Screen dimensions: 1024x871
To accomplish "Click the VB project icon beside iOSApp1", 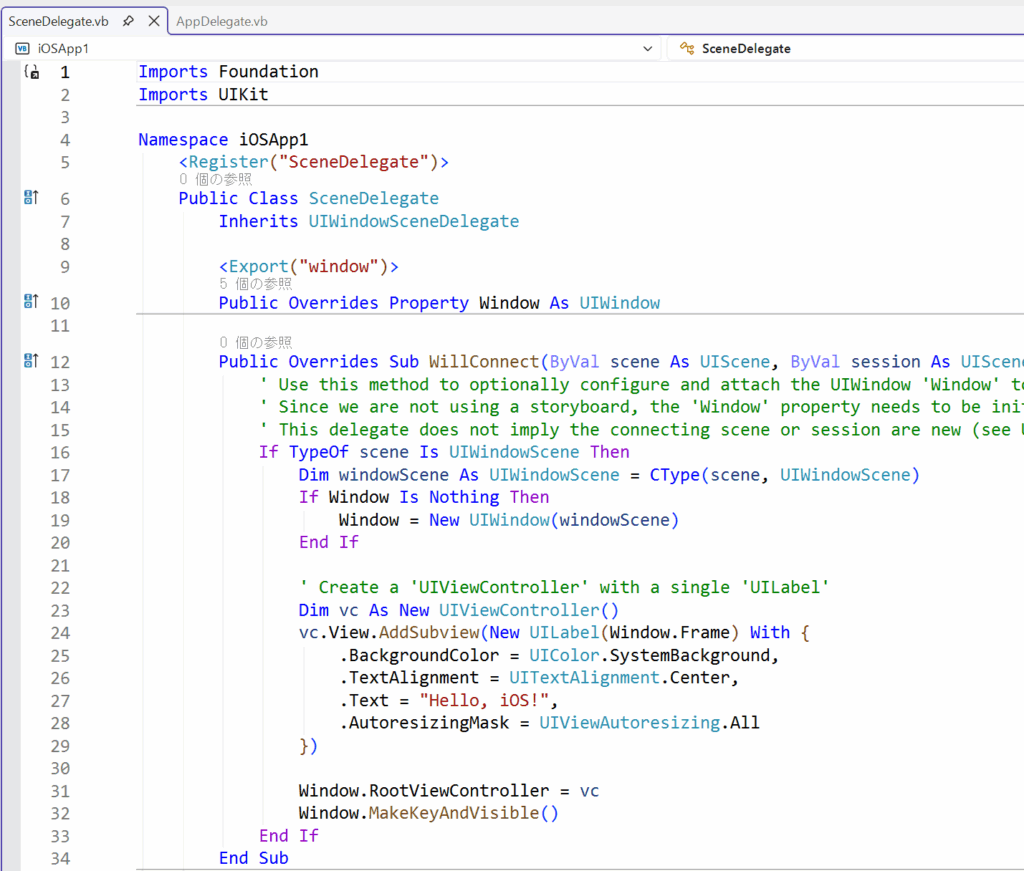I will (22, 48).
